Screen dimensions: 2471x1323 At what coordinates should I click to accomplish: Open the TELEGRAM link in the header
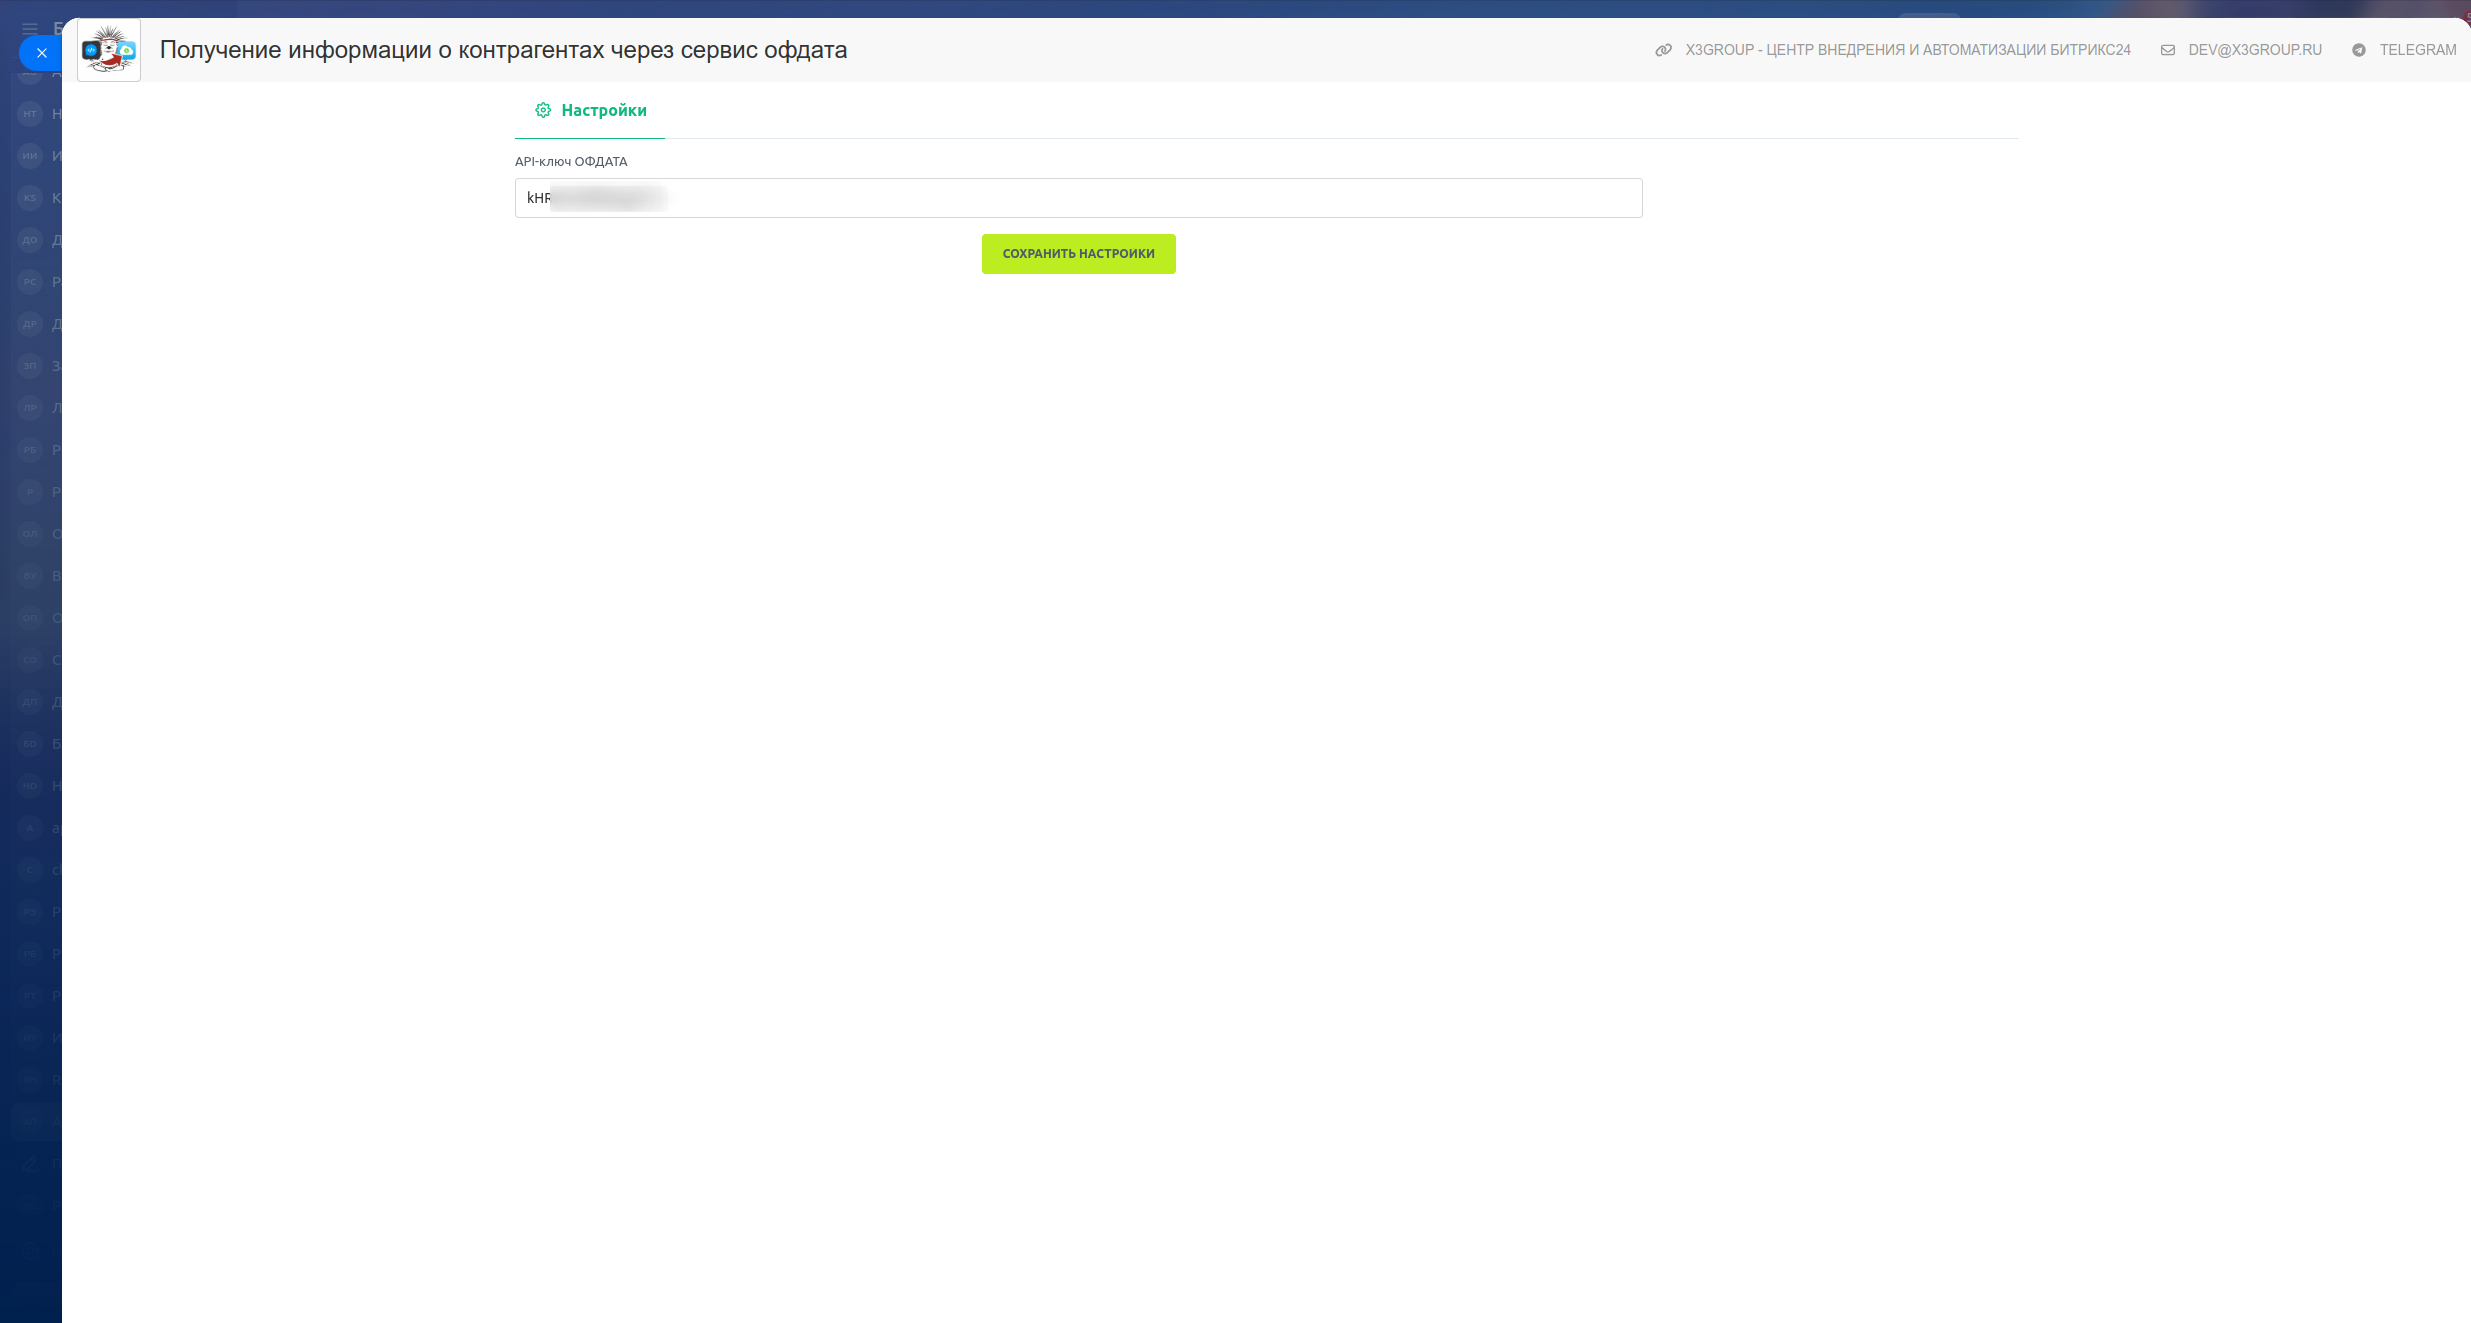click(2417, 50)
